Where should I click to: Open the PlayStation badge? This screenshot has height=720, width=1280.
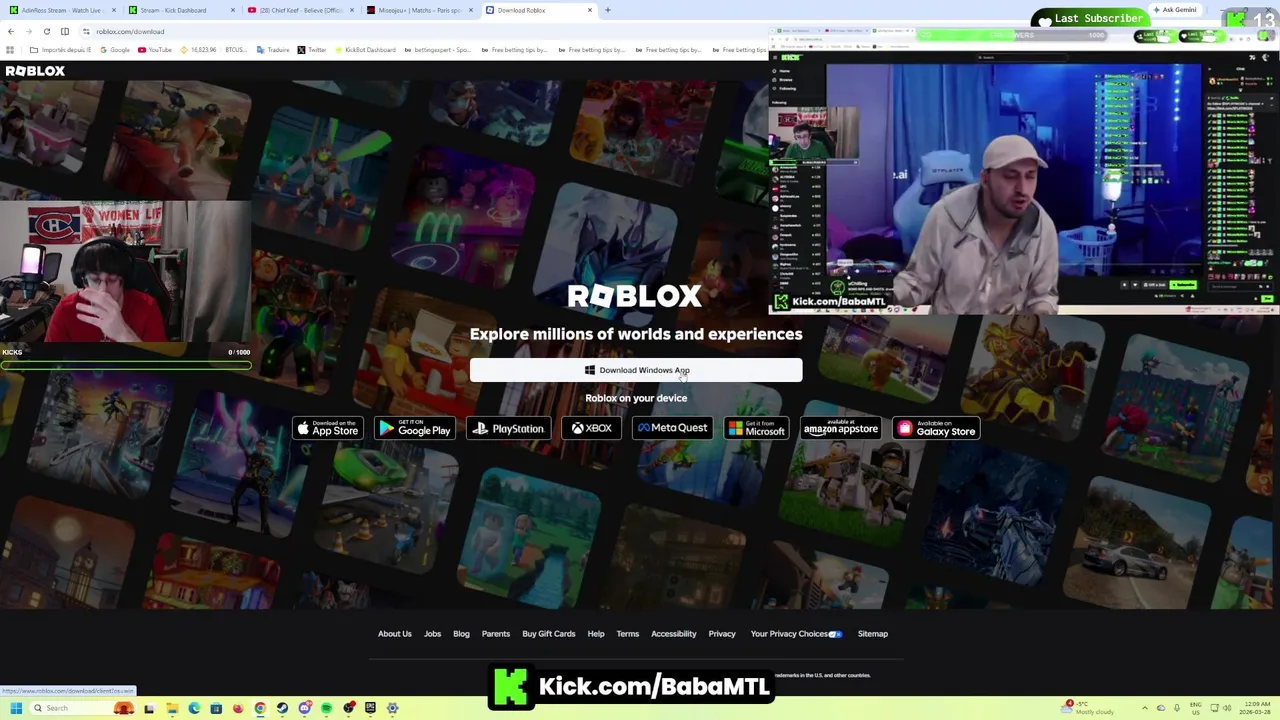coord(508,429)
